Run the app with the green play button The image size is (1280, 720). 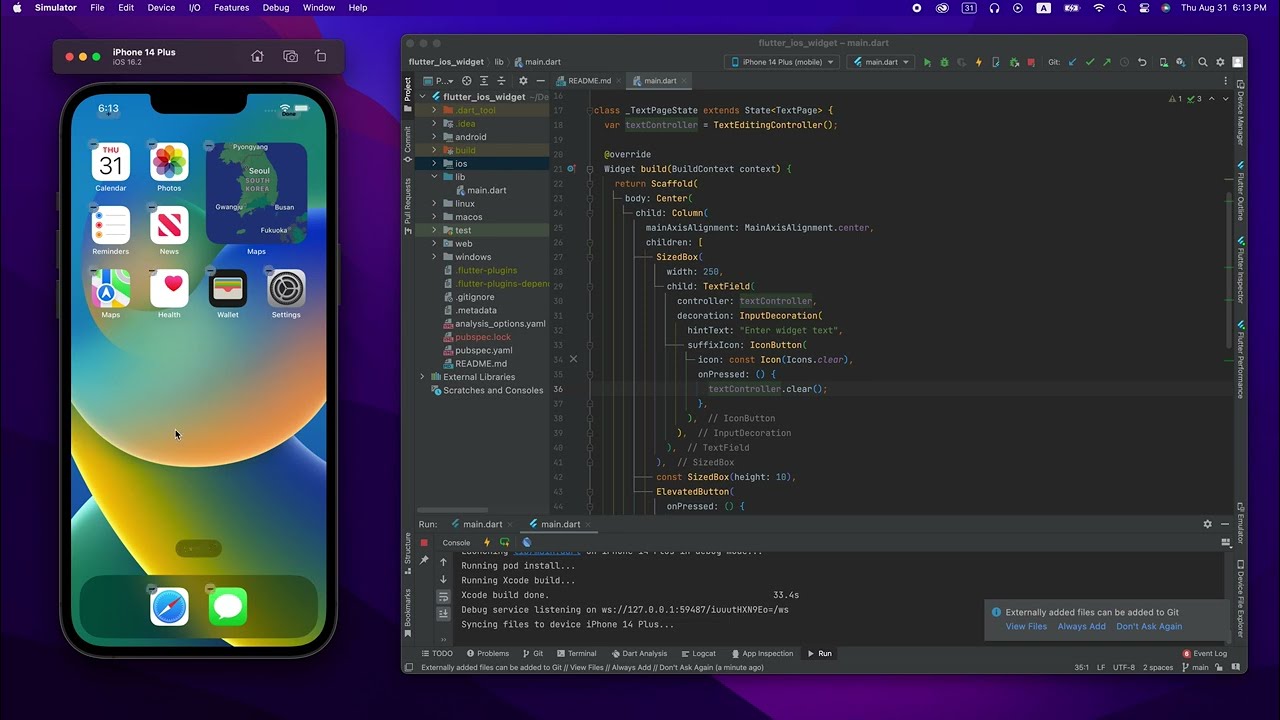point(927,62)
